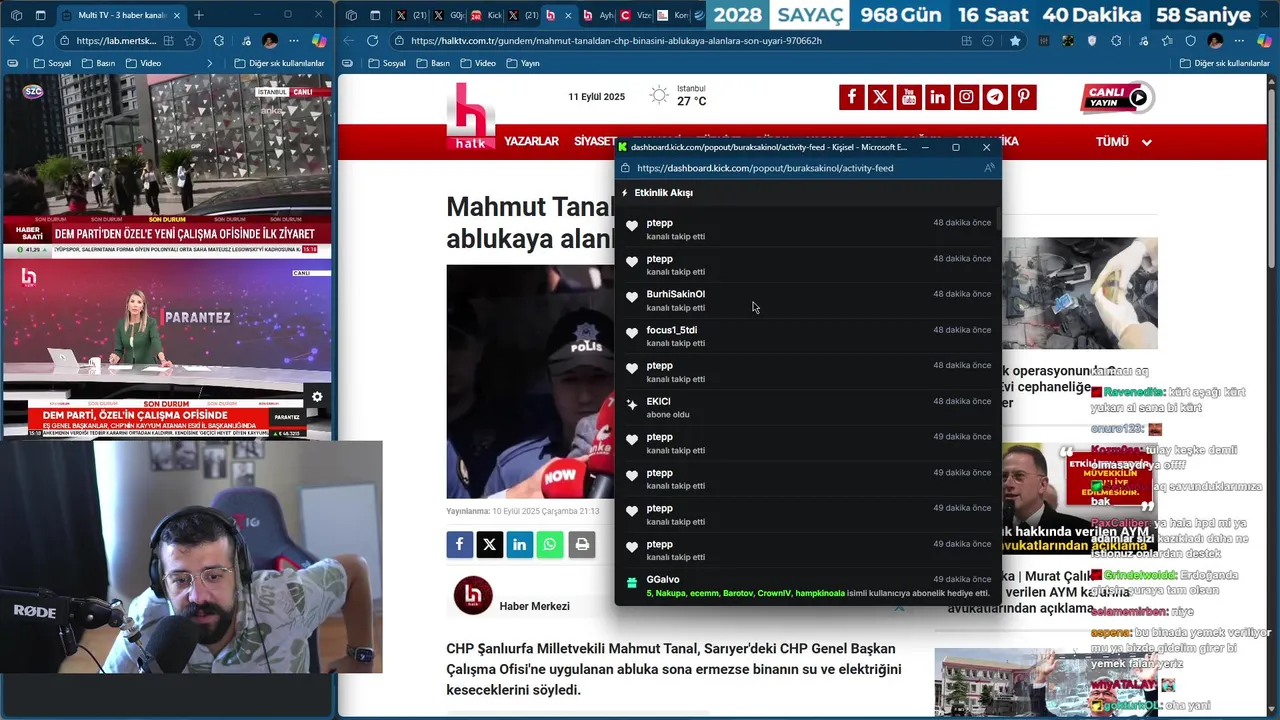Open Halk TV Pinterest icon in header

1024,97
